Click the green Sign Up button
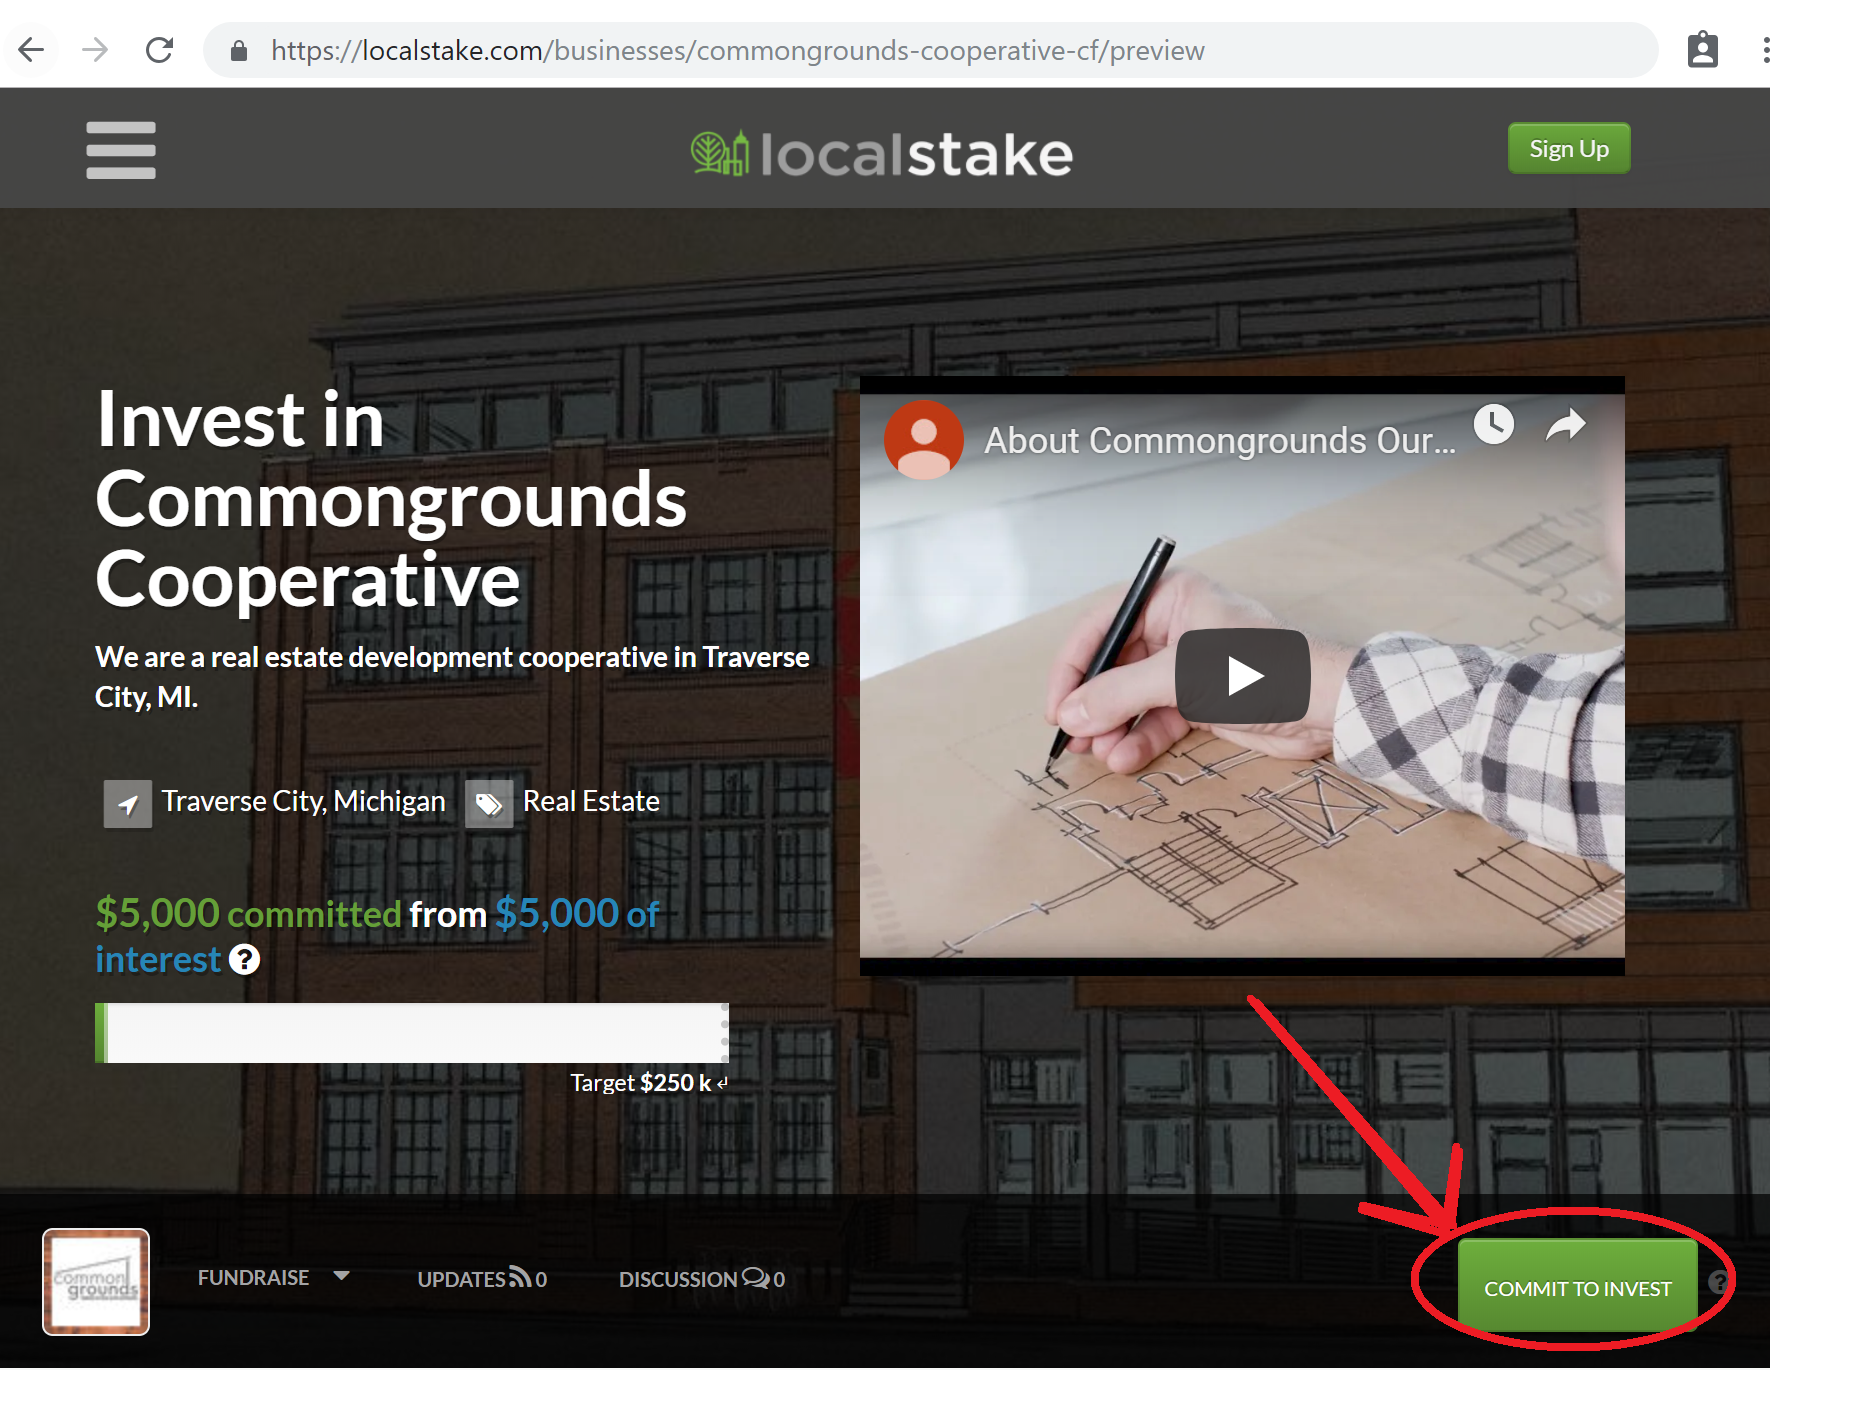The width and height of the screenshot is (1860, 1406). point(1569,149)
